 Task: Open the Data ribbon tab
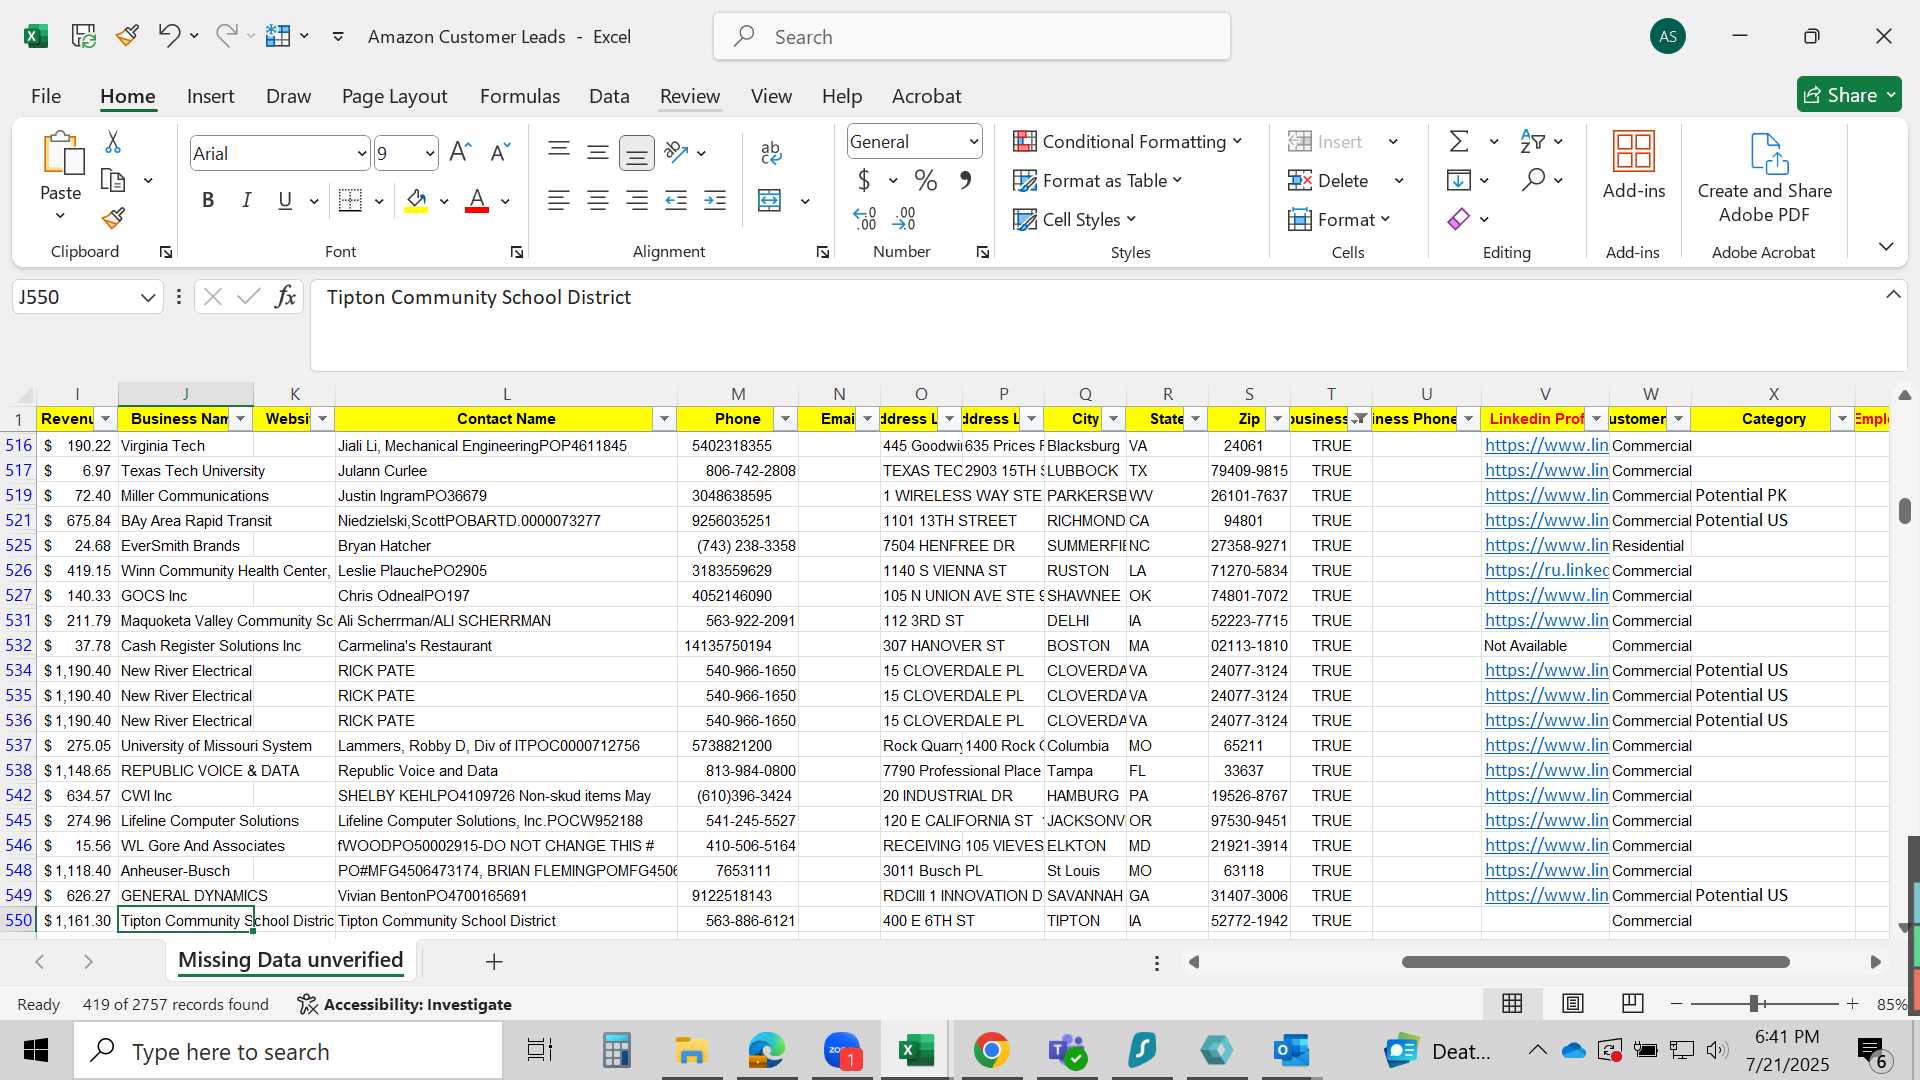click(609, 96)
